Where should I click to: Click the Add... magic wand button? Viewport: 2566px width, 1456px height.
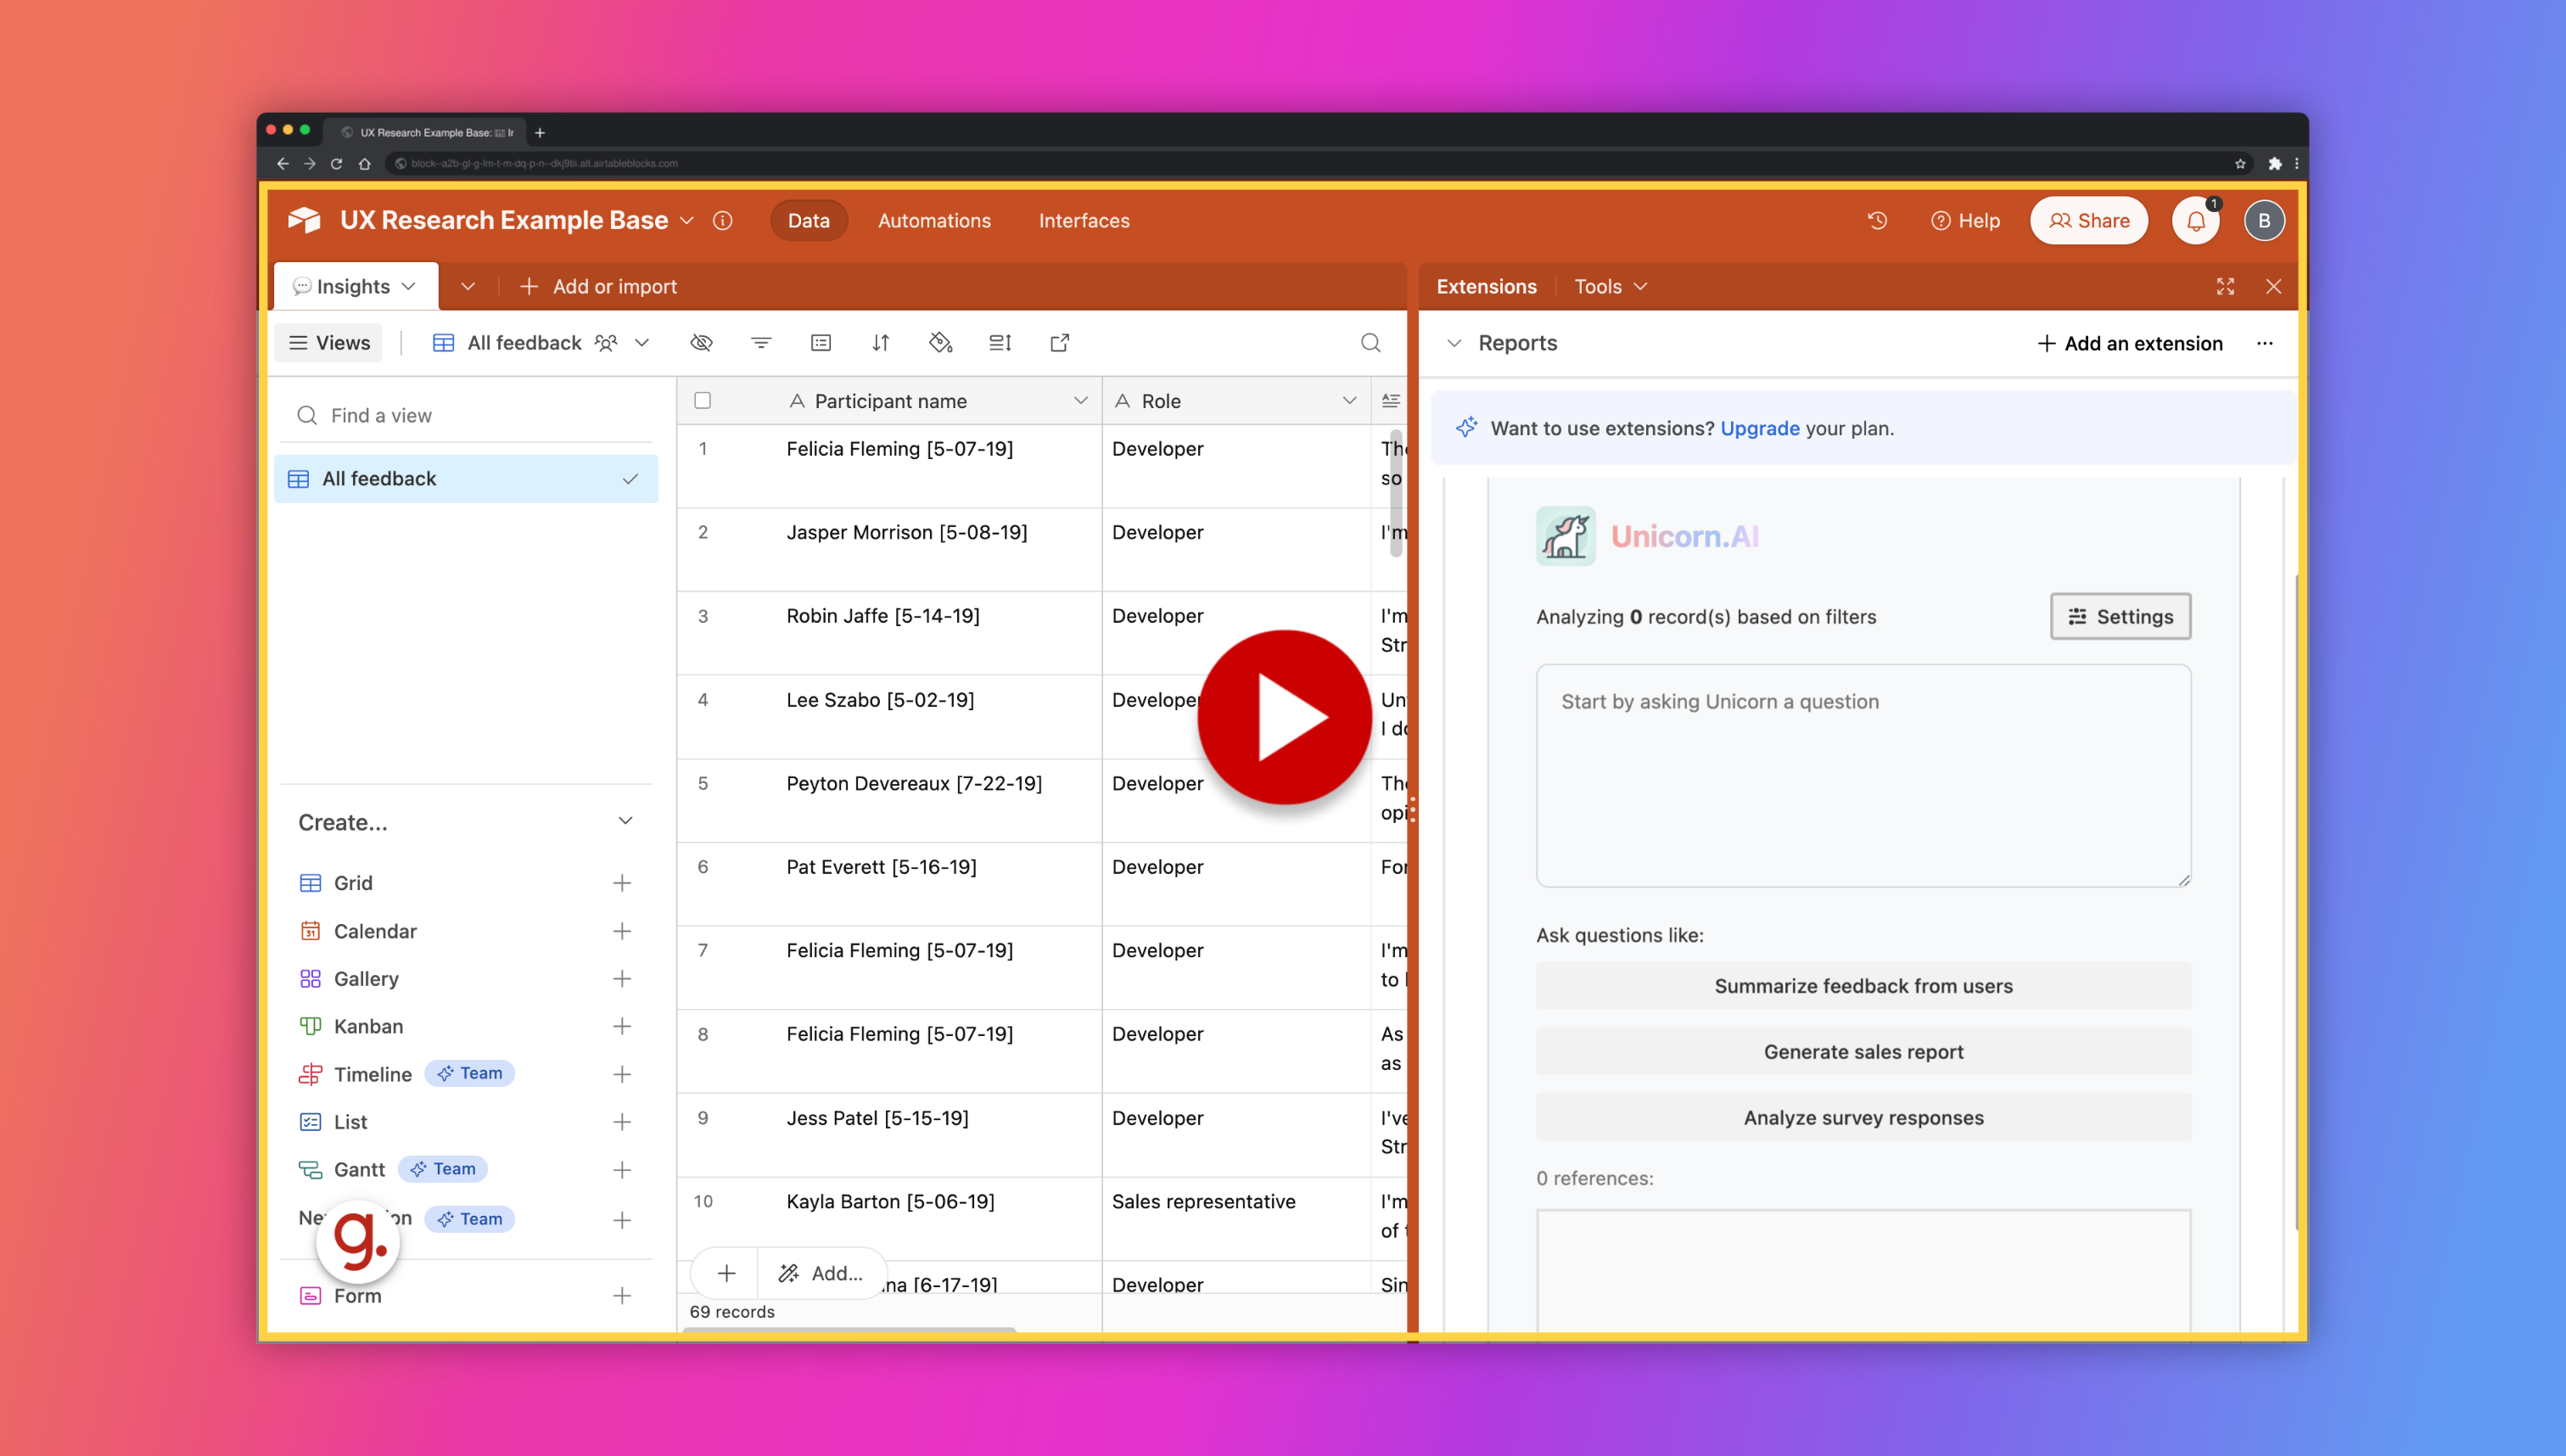[x=821, y=1273]
